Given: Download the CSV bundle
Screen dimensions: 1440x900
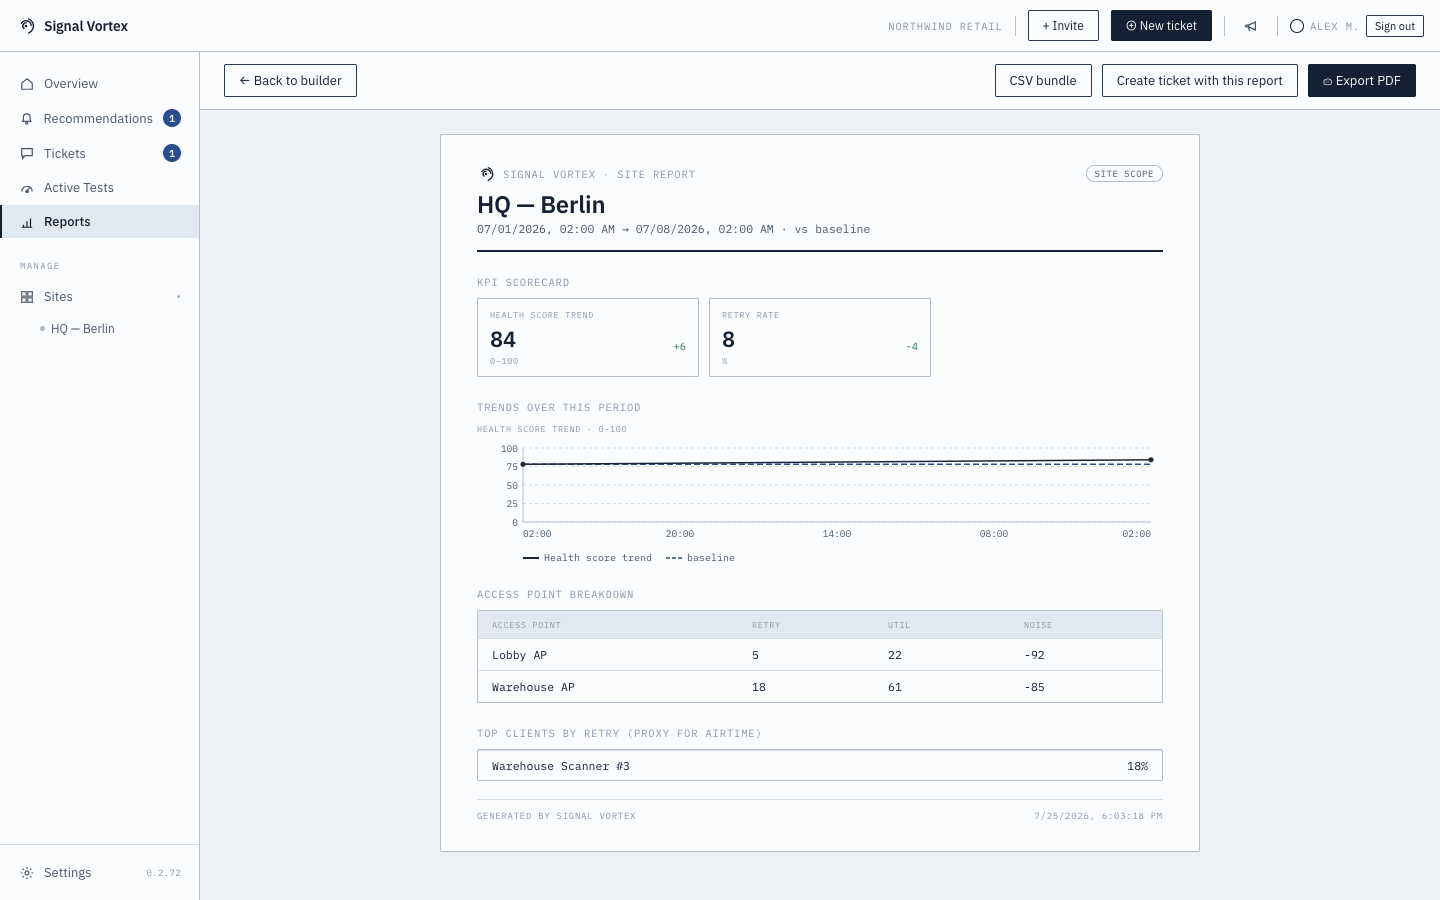Looking at the screenshot, I should [1043, 81].
